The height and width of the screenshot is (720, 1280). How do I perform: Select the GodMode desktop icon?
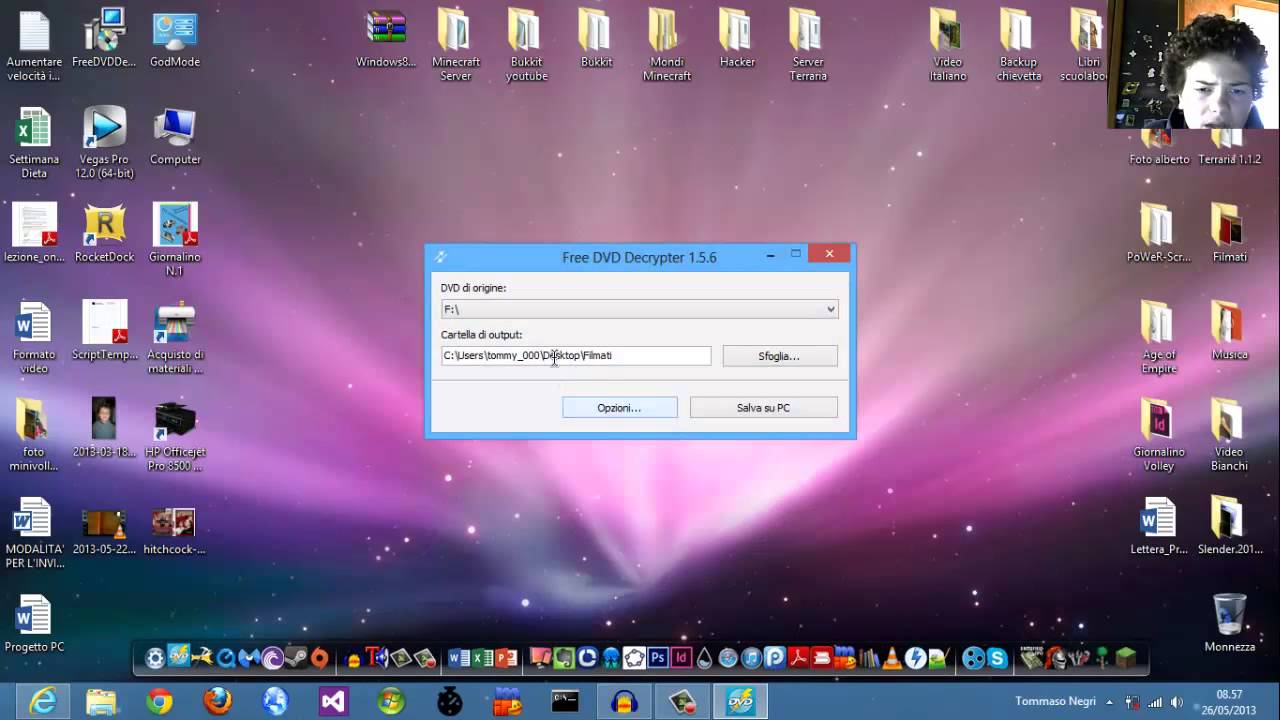175,39
